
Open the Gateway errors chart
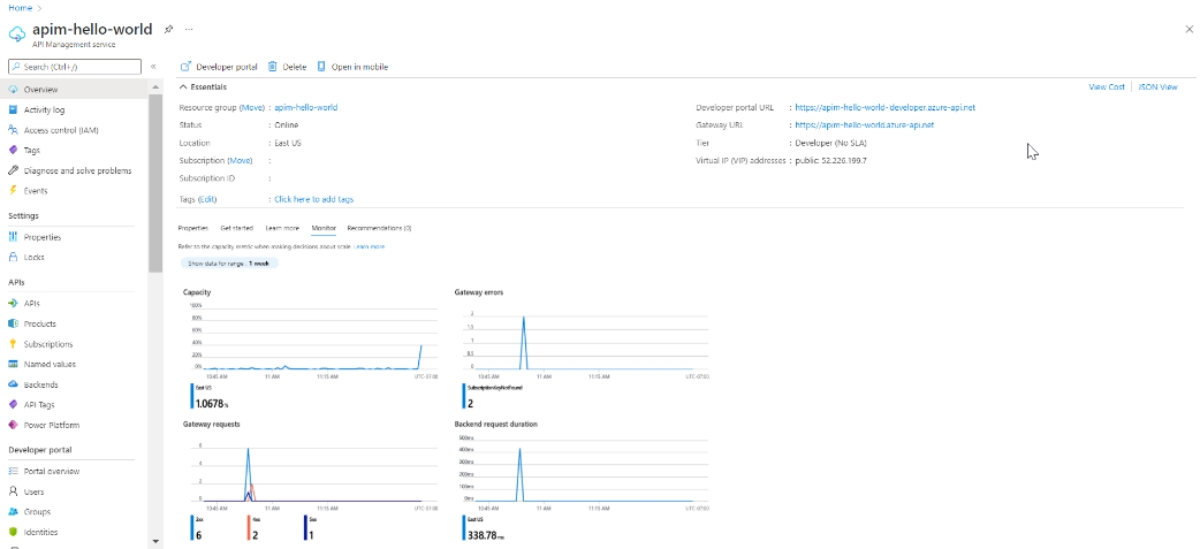pyautogui.click(x=583, y=342)
